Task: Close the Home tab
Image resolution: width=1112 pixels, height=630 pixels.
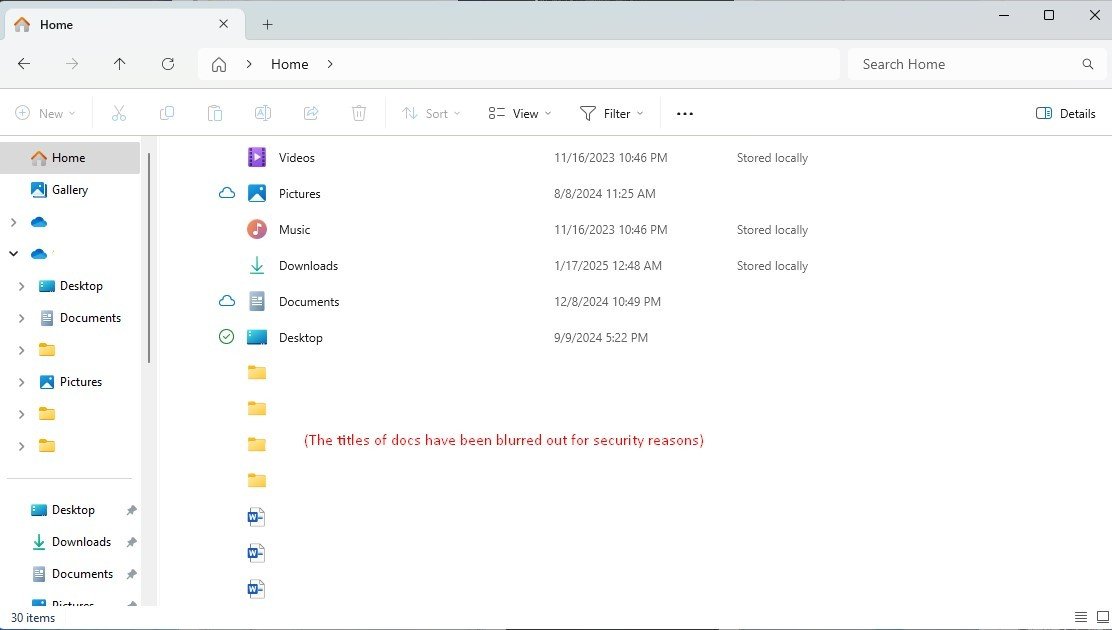Action: tap(223, 24)
